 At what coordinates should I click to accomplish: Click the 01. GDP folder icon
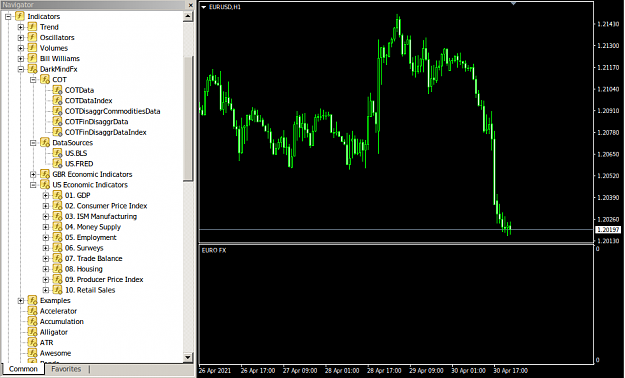pos(57,195)
